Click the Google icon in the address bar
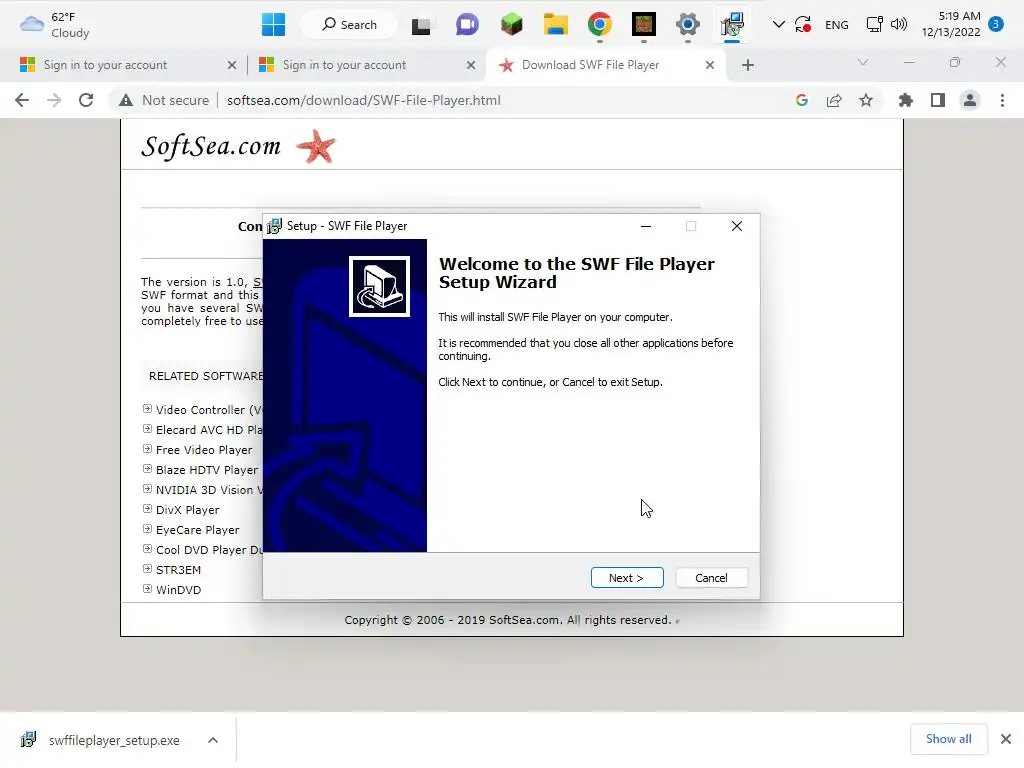 pos(802,101)
